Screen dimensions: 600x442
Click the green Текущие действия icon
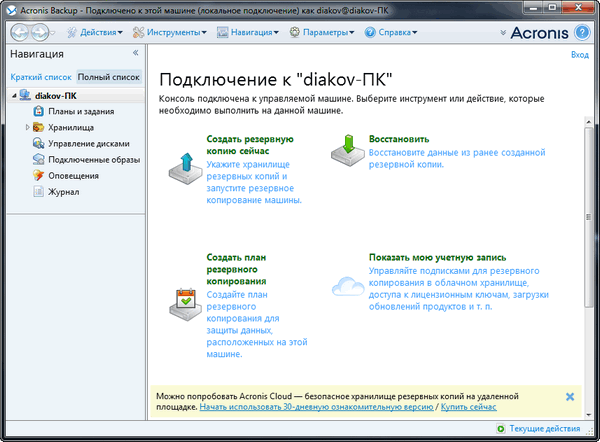coord(501,429)
